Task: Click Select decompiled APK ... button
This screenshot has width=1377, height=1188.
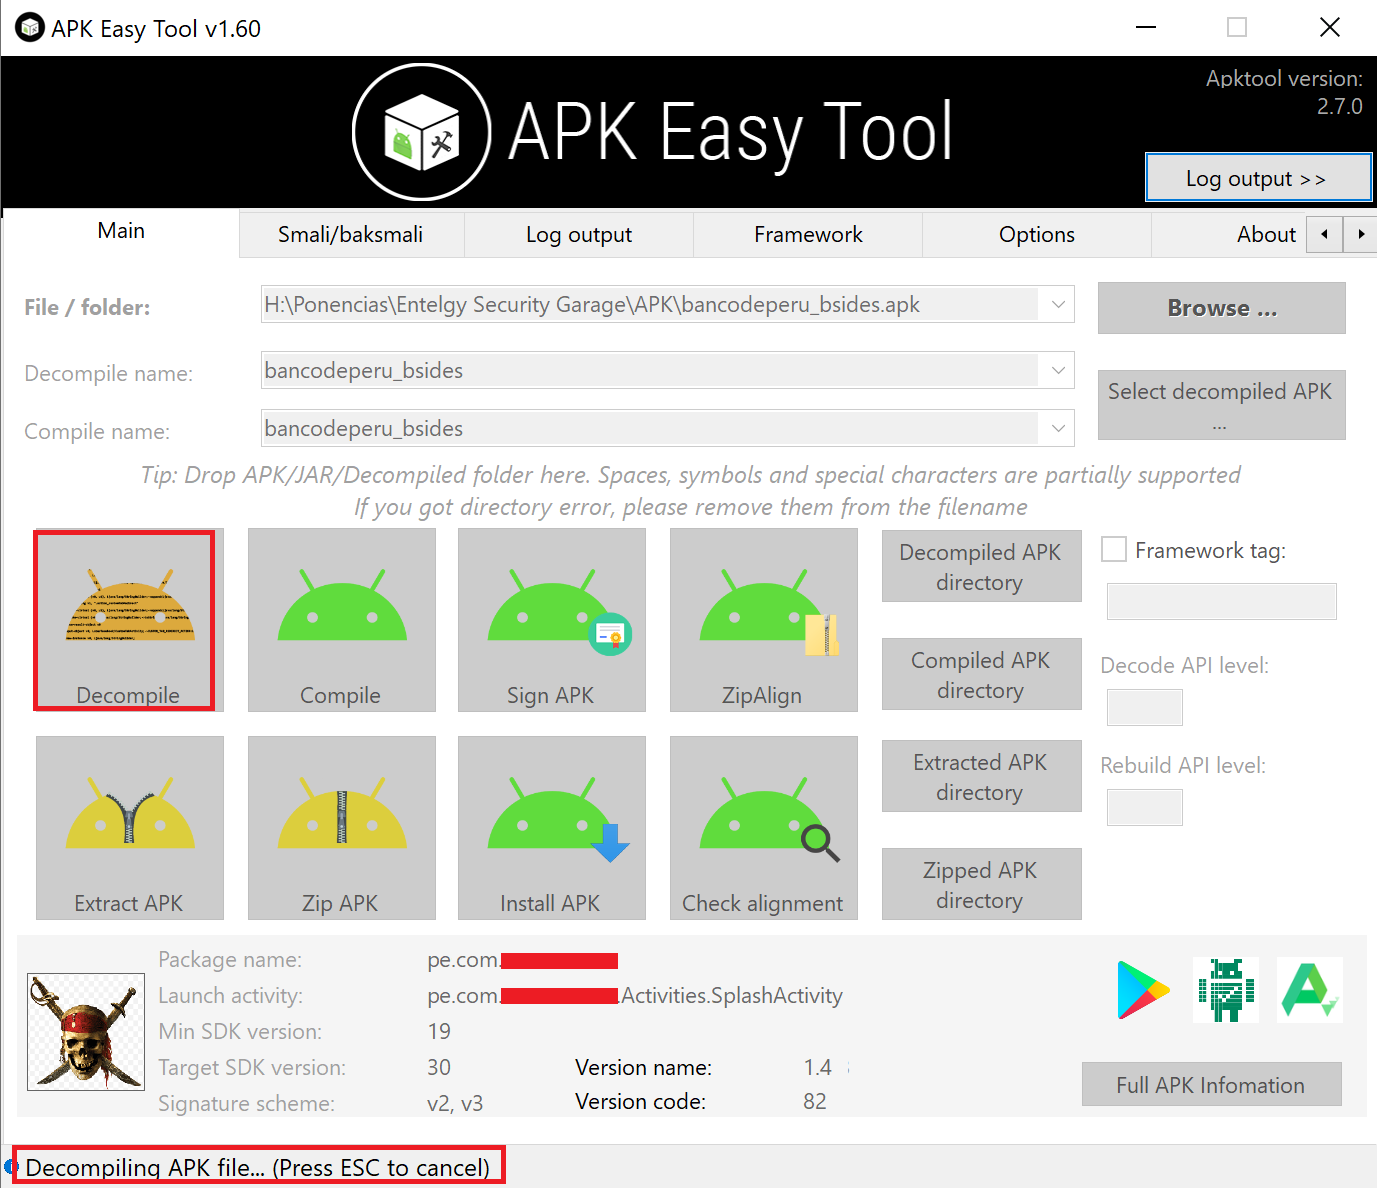Action: click(1222, 405)
